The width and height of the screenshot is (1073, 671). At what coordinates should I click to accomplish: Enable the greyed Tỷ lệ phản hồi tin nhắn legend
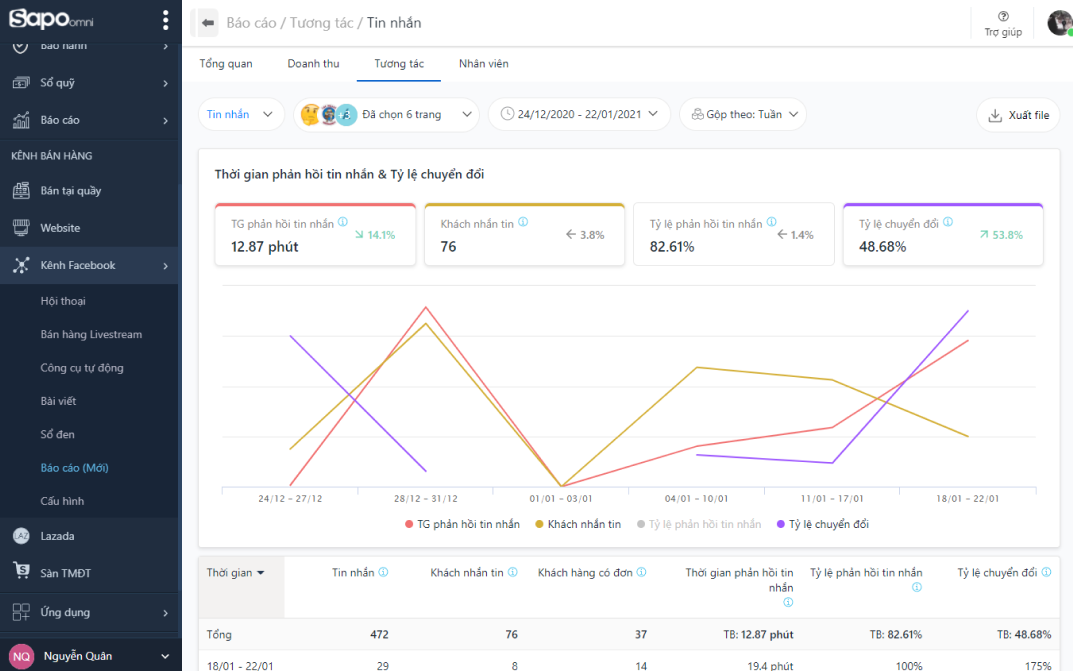pos(698,524)
